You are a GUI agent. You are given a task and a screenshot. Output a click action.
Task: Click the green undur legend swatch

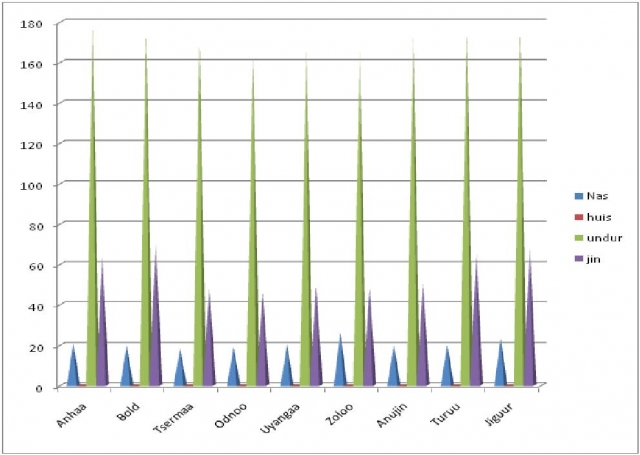(578, 238)
